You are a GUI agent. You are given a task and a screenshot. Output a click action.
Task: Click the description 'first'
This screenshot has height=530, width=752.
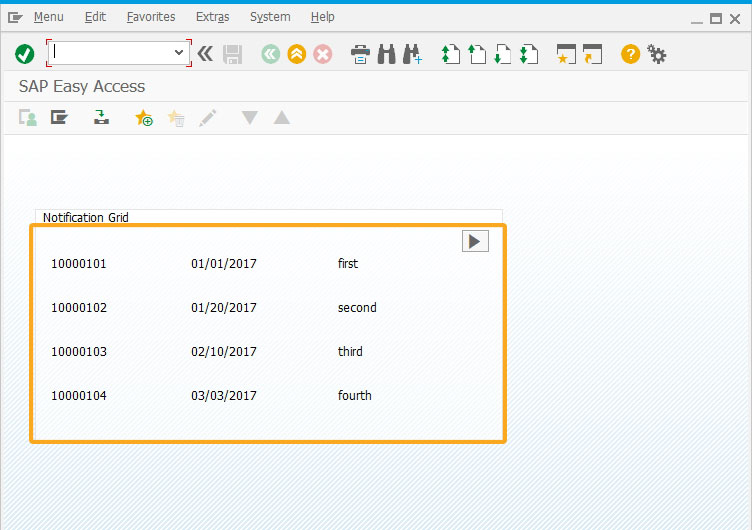348,263
